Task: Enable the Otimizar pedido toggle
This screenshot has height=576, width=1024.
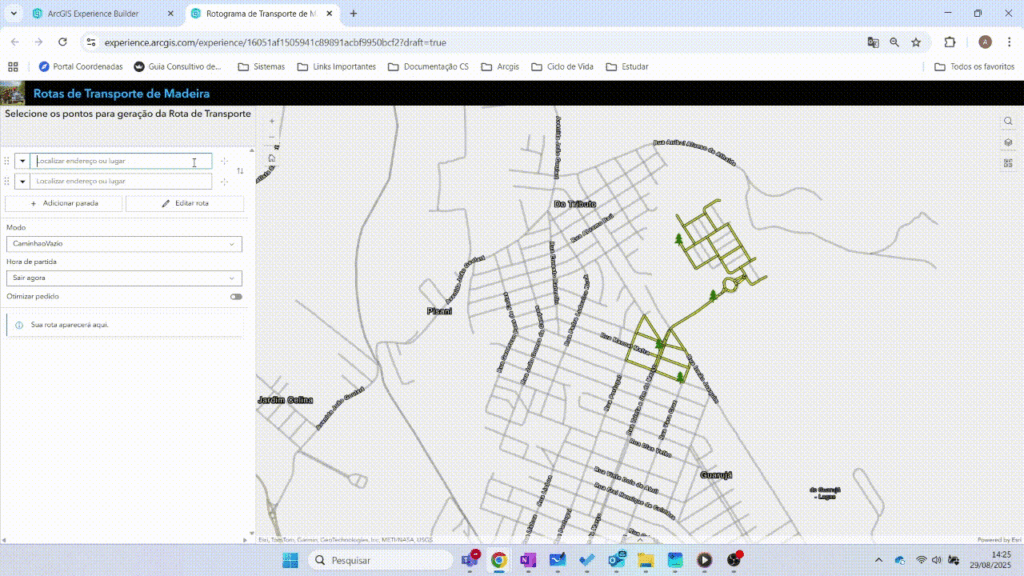Action: (x=236, y=297)
